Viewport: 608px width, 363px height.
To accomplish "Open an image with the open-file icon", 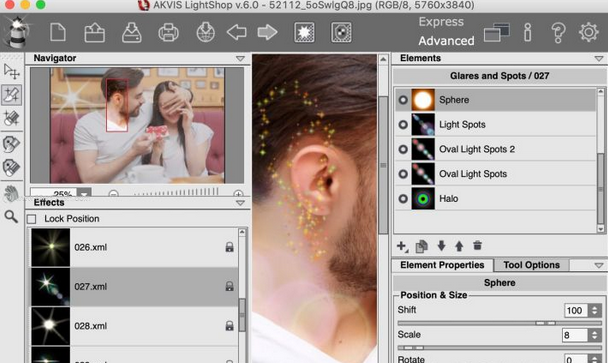I will (95, 32).
